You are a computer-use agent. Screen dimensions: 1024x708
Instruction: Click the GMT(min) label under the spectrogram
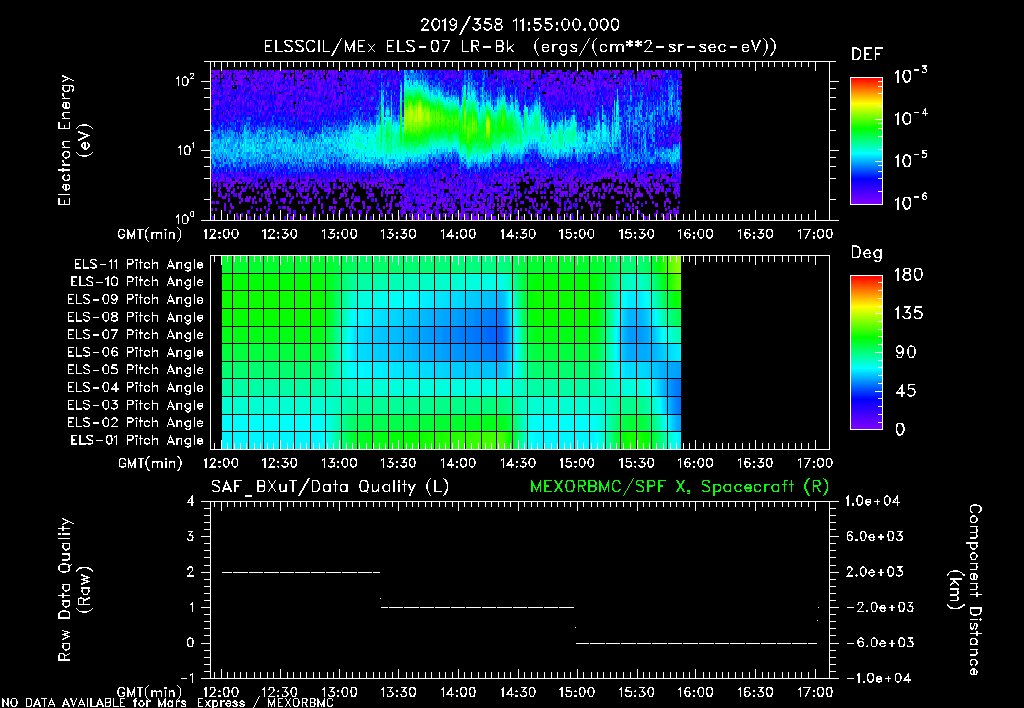point(150,234)
